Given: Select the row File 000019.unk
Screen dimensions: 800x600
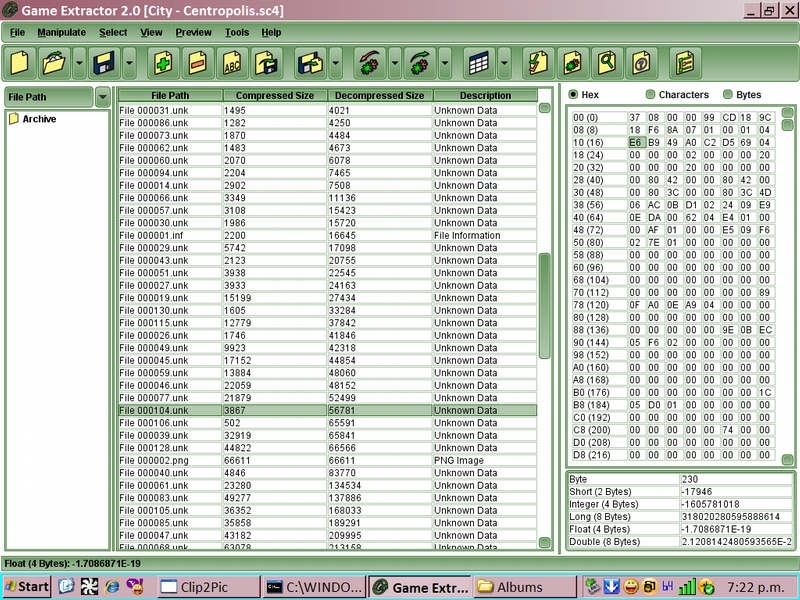Looking at the screenshot, I should [x=328, y=298].
